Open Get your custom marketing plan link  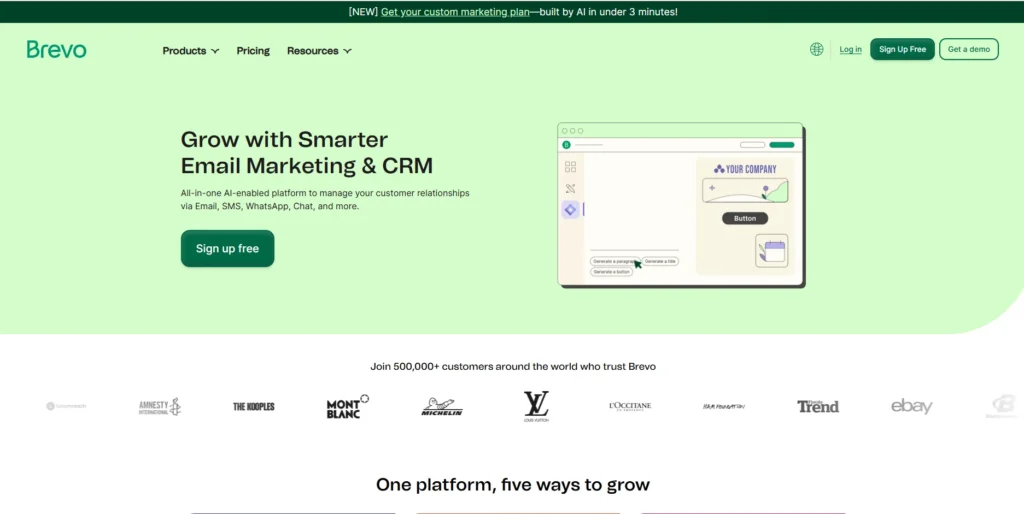[x=455, y=12]
